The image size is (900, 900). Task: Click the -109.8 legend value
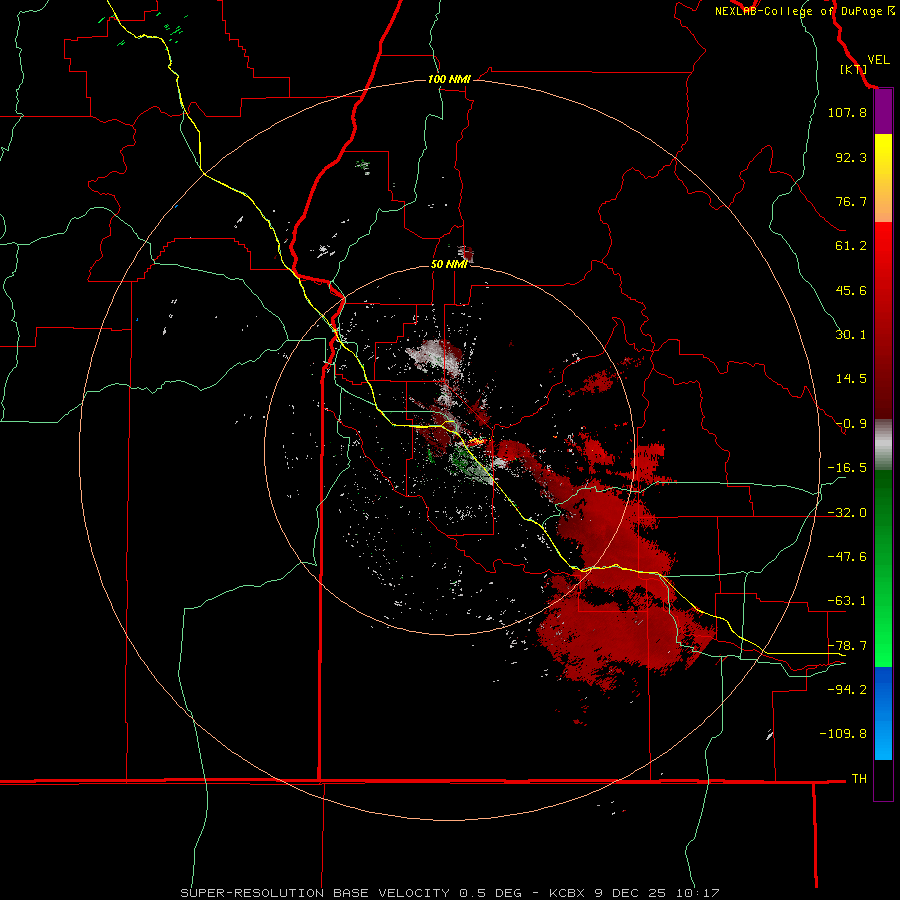point(843,734)
